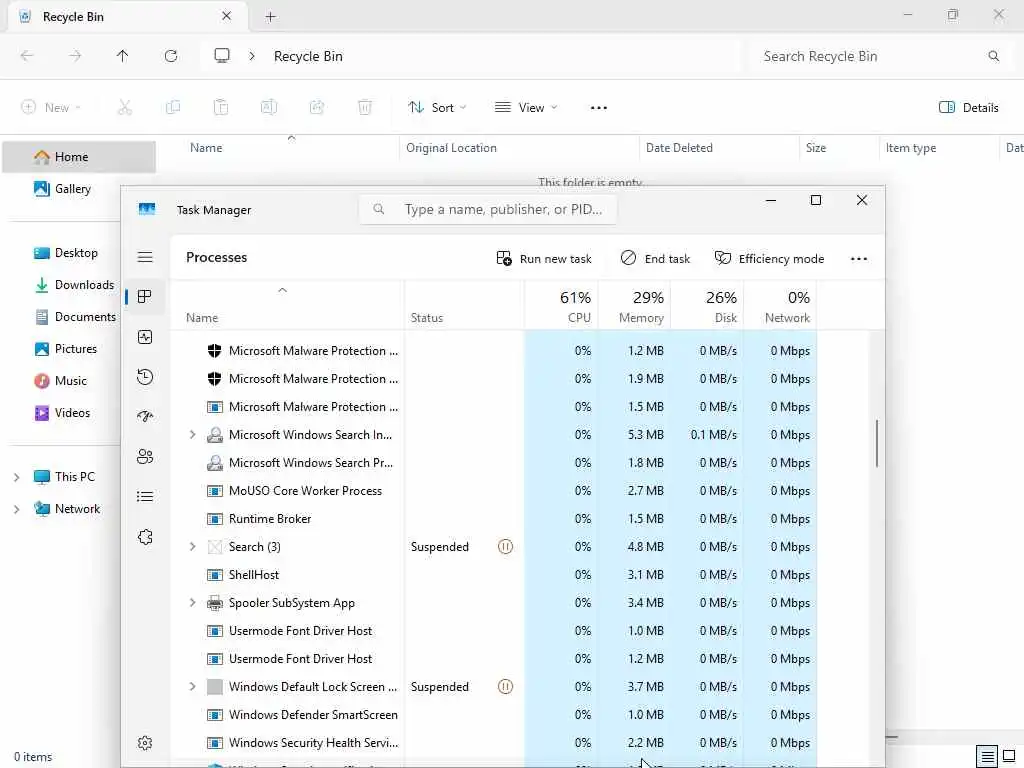The width and height of the screenshot is (1024, 768).
Task: Click Paste icon in Explorer toolbar
Action: [221, 108]
